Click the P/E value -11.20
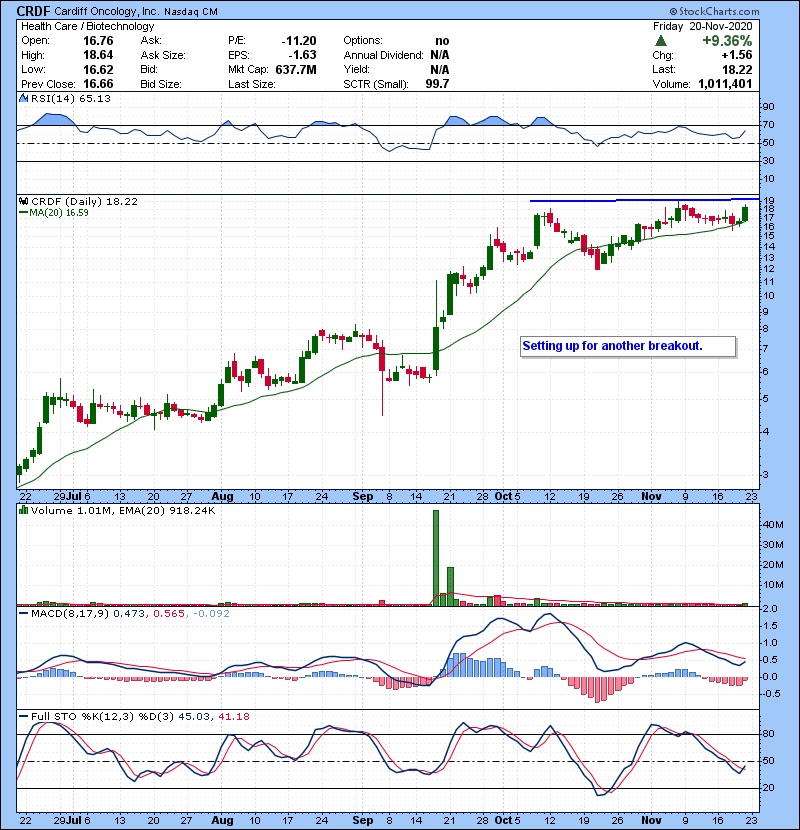Screen dimensions: 800x830 299,41
